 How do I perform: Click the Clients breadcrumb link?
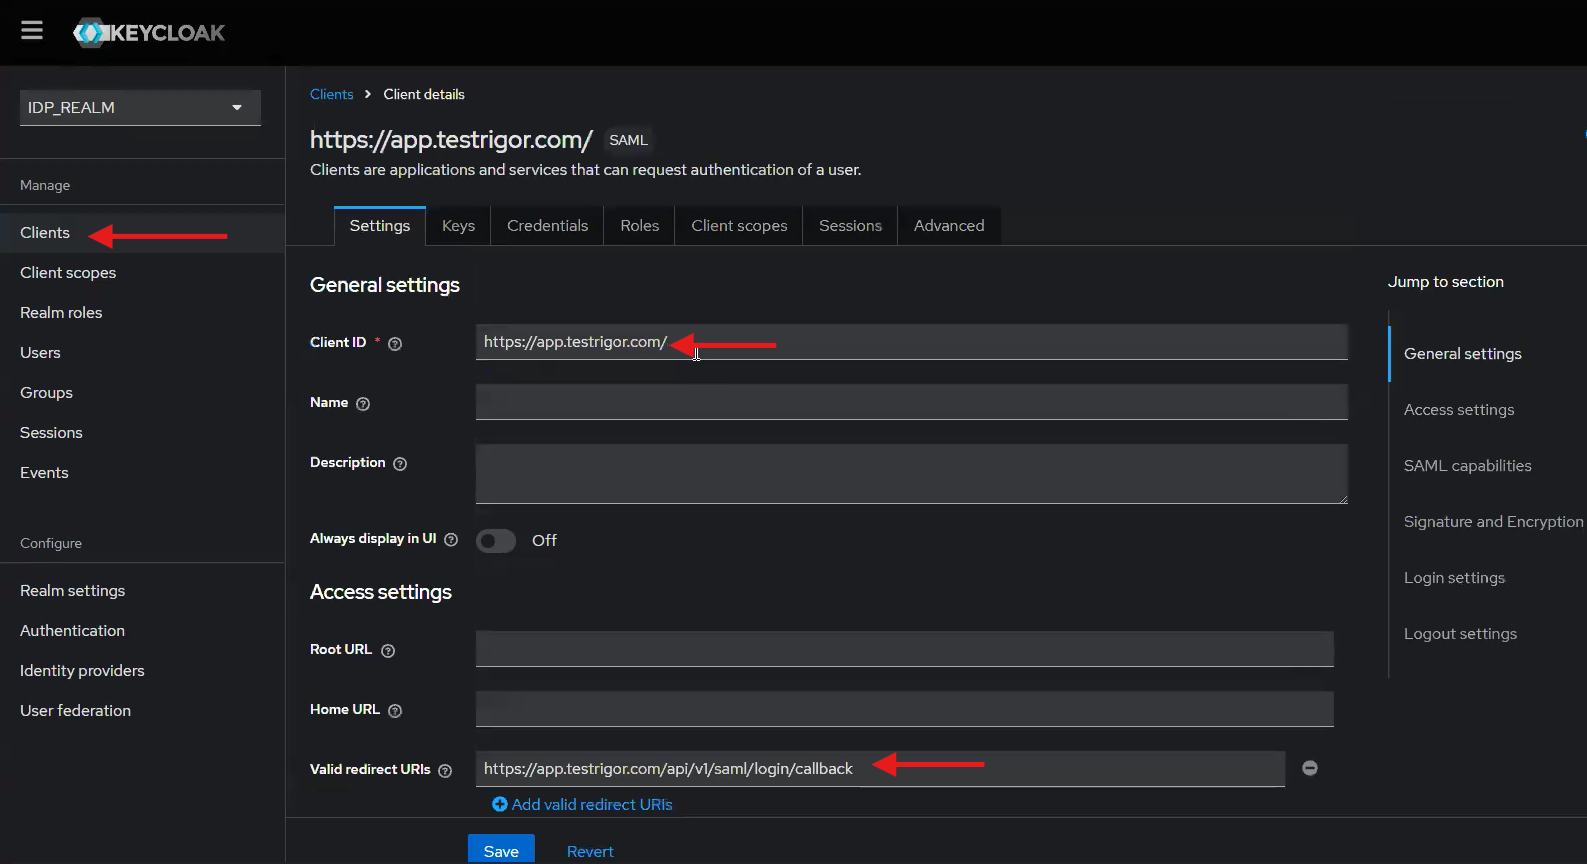tap(331, 94)
